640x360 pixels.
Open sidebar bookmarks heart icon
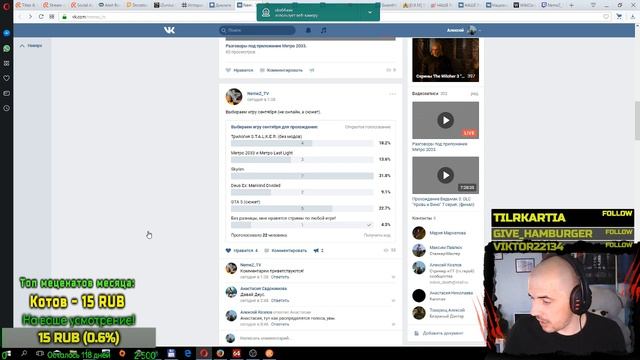pyautogui.click(x=7, y=78)
